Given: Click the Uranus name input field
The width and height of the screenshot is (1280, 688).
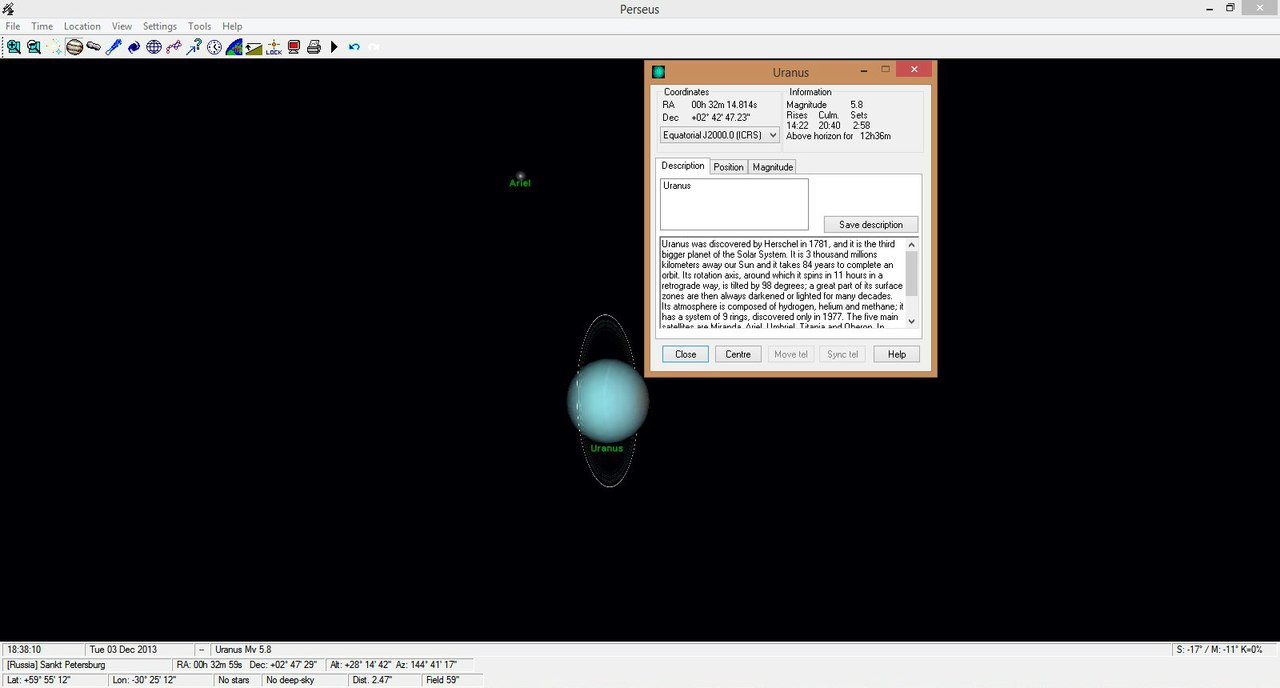Looking at the screenshot, I should point(734,204).
